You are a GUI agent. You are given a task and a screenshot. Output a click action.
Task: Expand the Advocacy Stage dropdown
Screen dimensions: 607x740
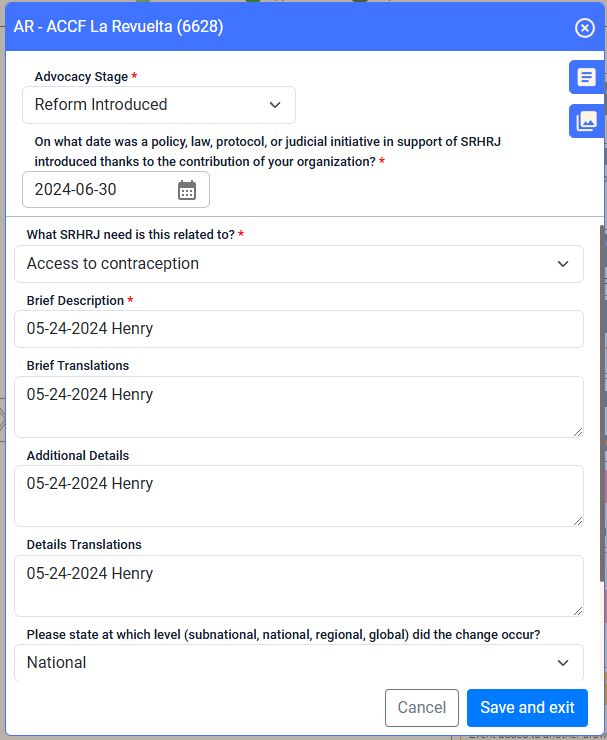pyautogui.click(x=159, y=105)
